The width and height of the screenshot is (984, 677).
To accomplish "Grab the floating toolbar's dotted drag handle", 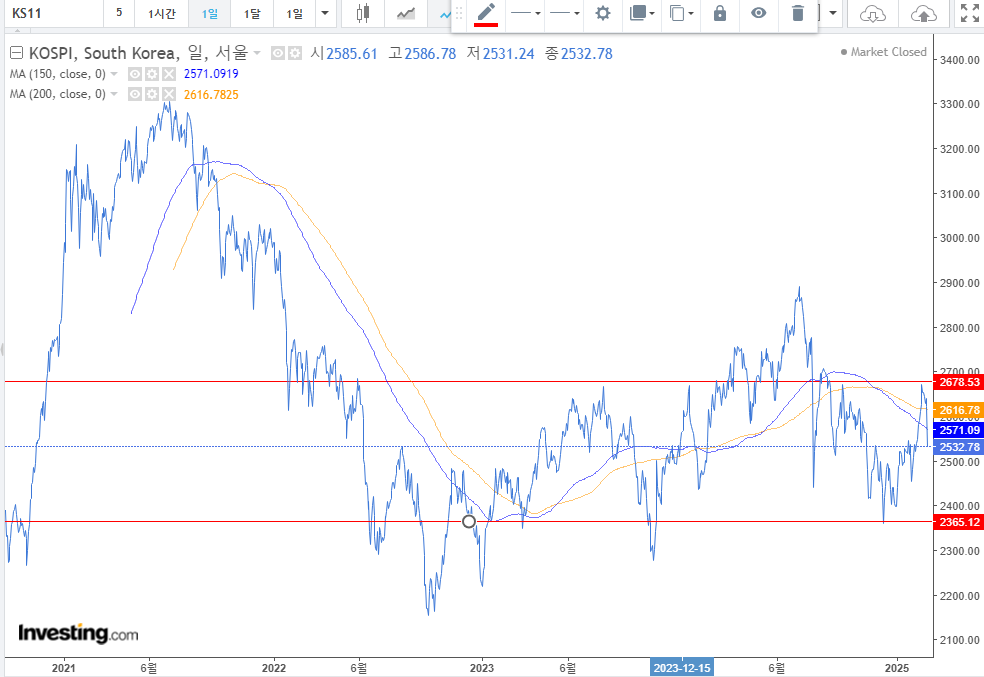I will (459, 13).
